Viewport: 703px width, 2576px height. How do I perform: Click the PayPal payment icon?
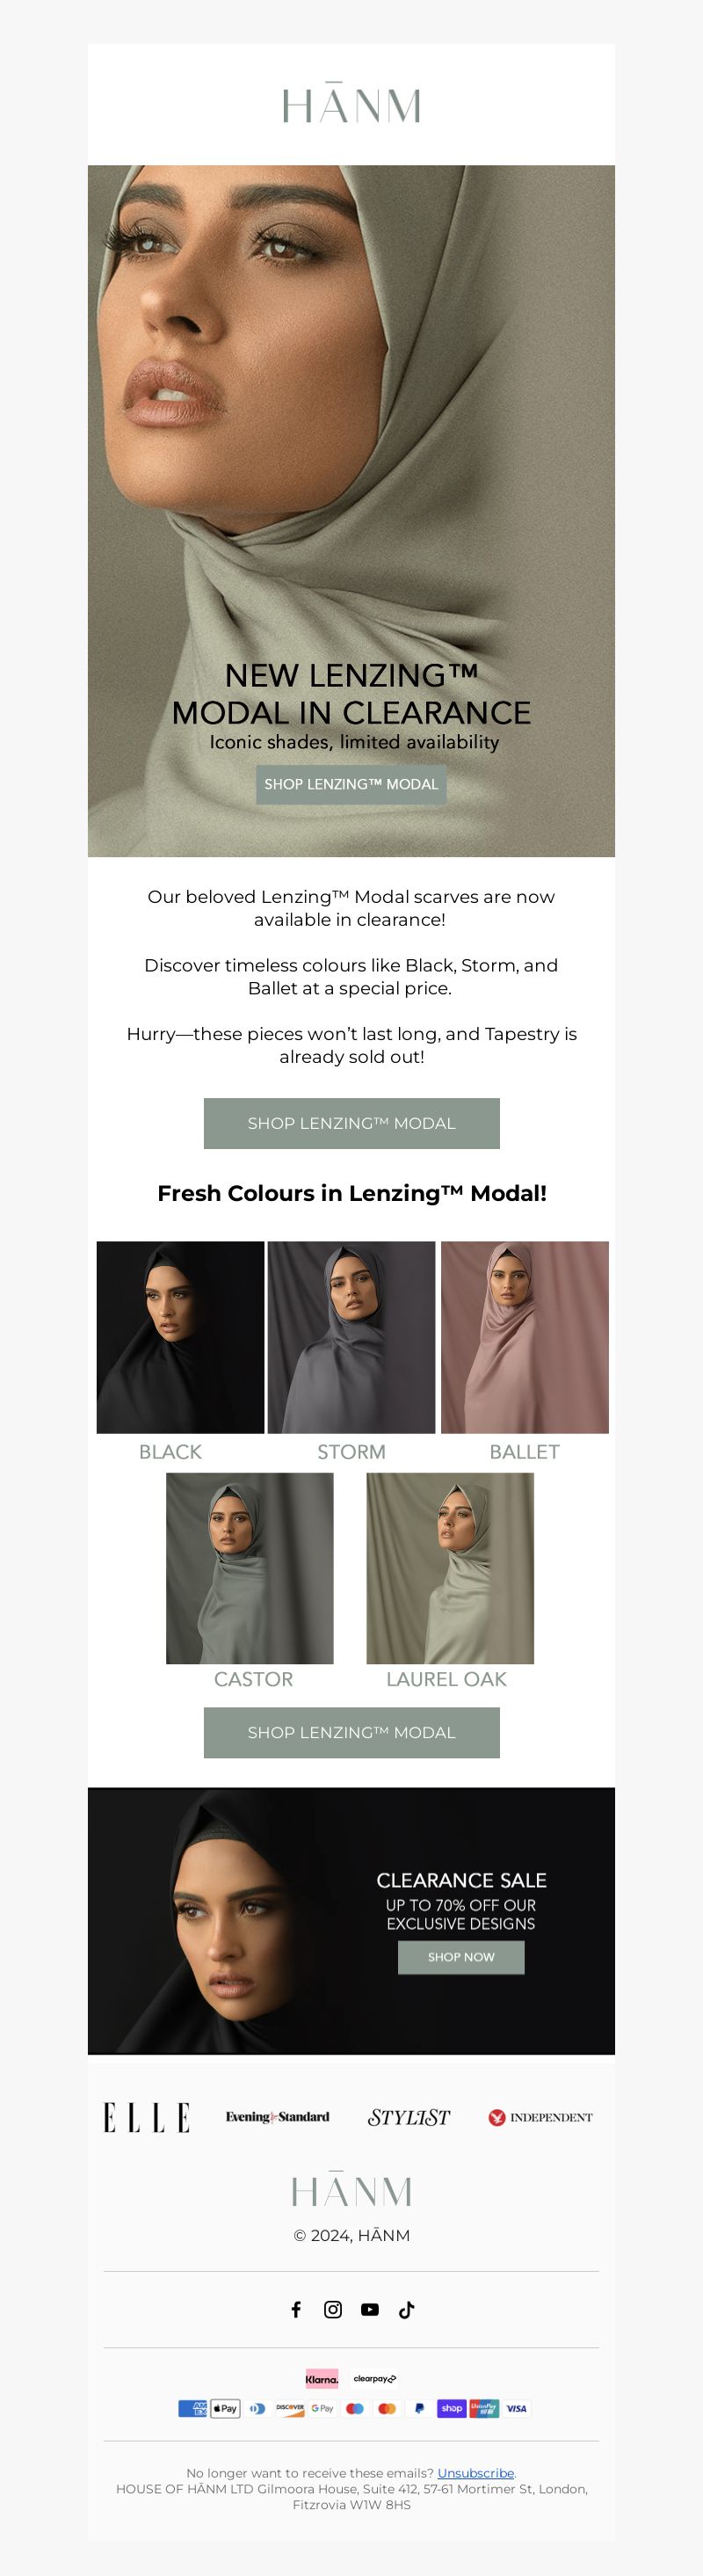(x=419, y=2408)
